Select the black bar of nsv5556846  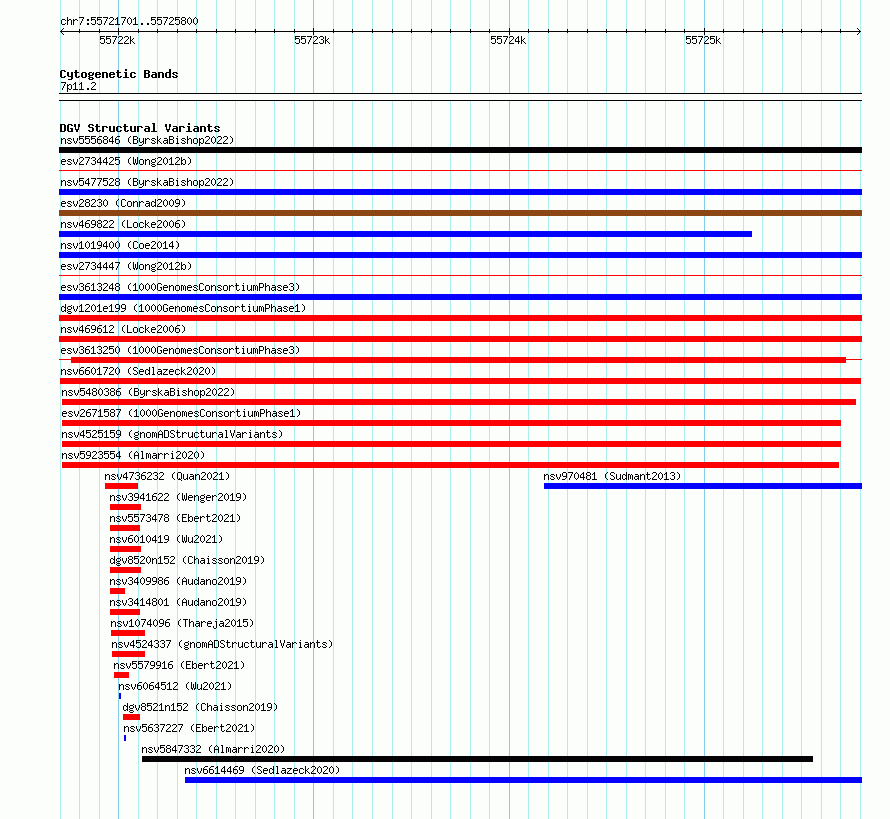point(460,150)
